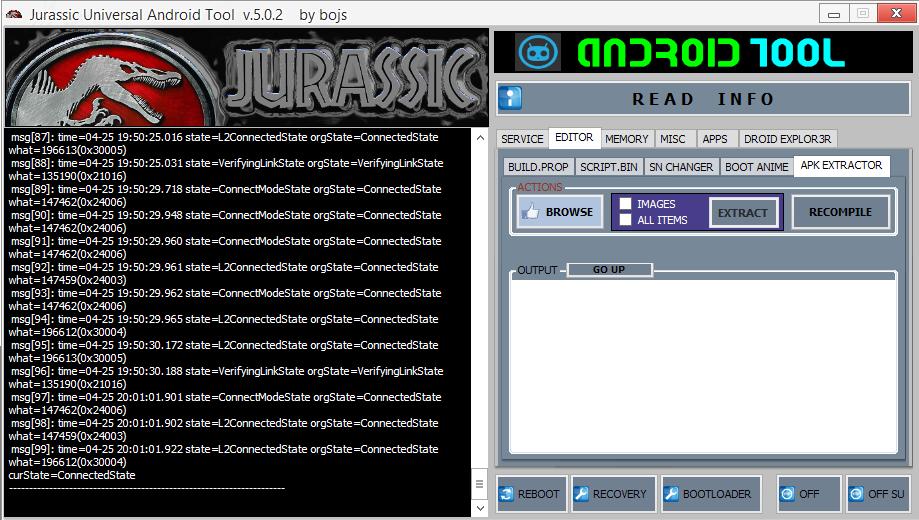
Task: Tick the ALL ITEMS checkbox
Action: tap(625, 220)
